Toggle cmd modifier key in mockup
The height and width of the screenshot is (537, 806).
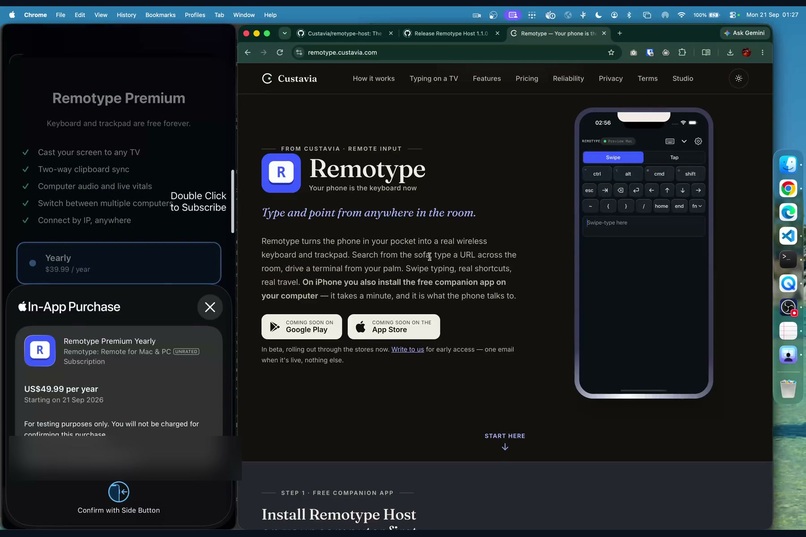pos(659,174)
